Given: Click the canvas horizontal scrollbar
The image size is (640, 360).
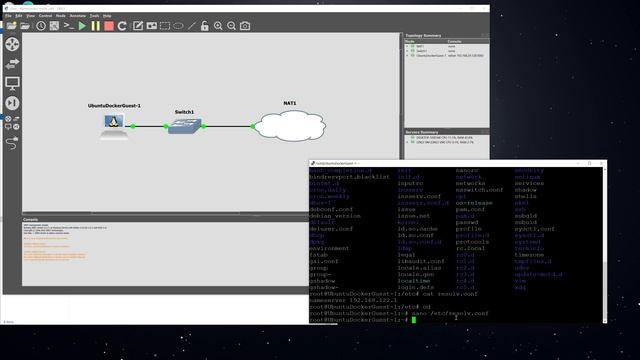Looking at the screenshot, I should coord(165,213).
